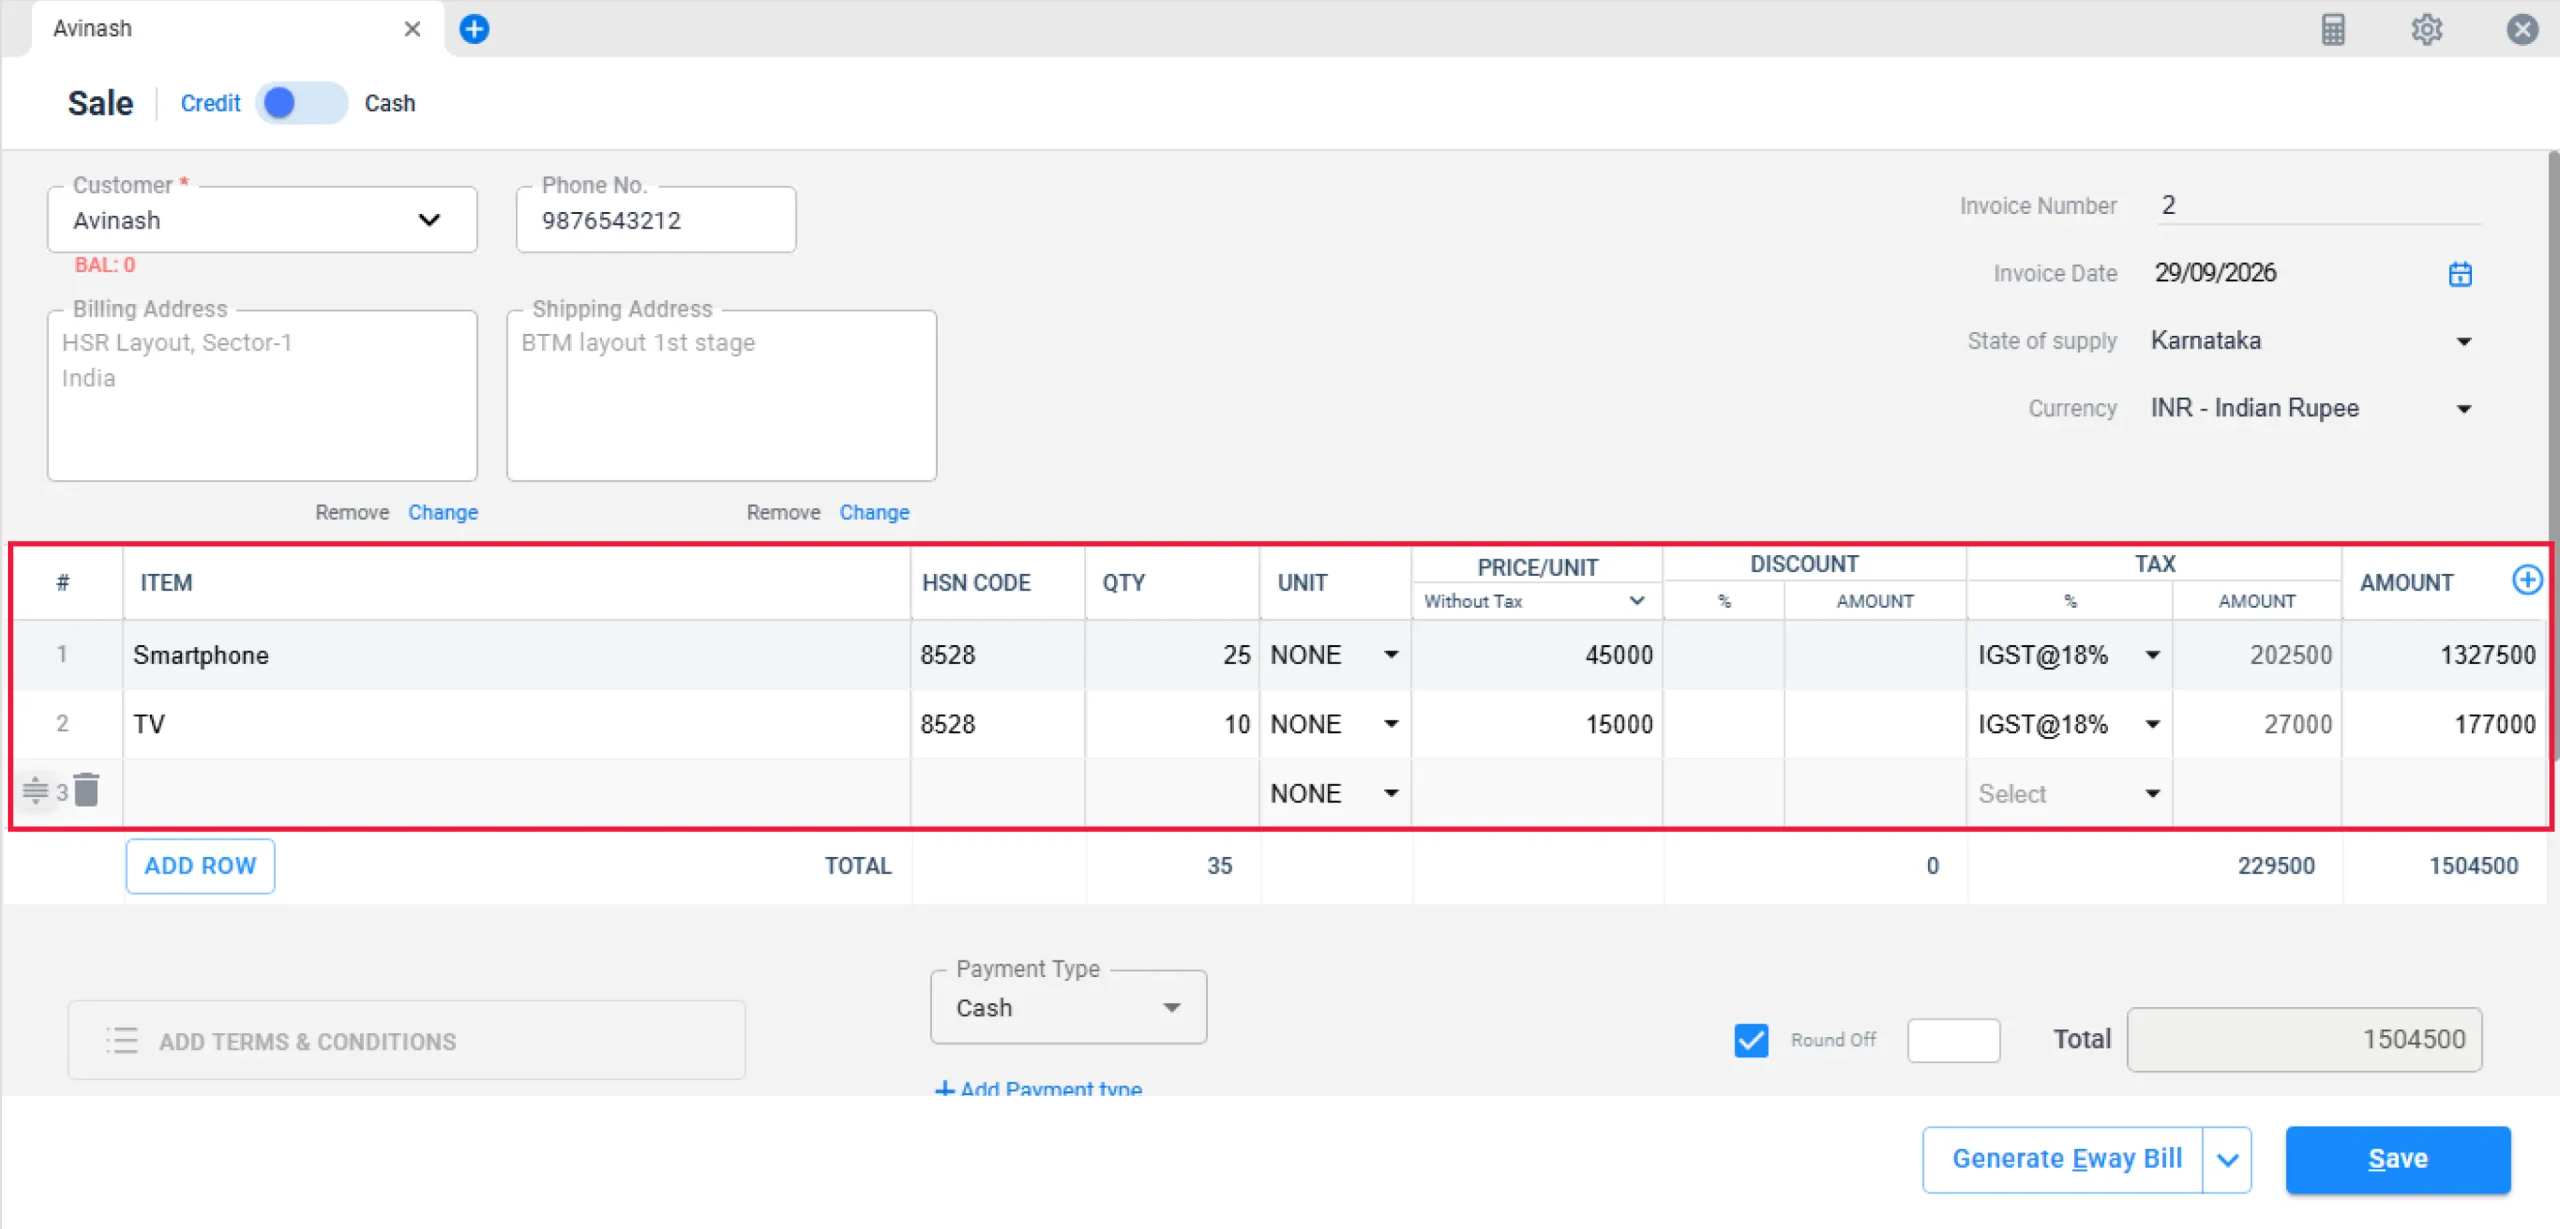Screen dimensions: 2560x1229
Task: Open the calculator icon
Action: [2332, 29]
